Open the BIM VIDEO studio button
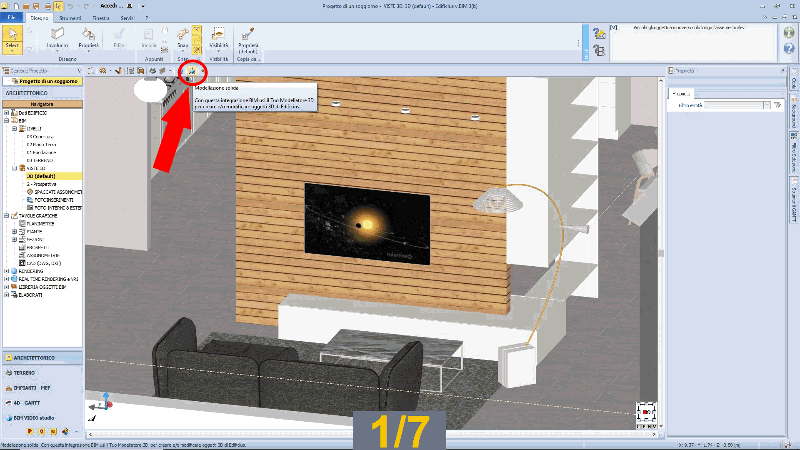 [42, 418]
